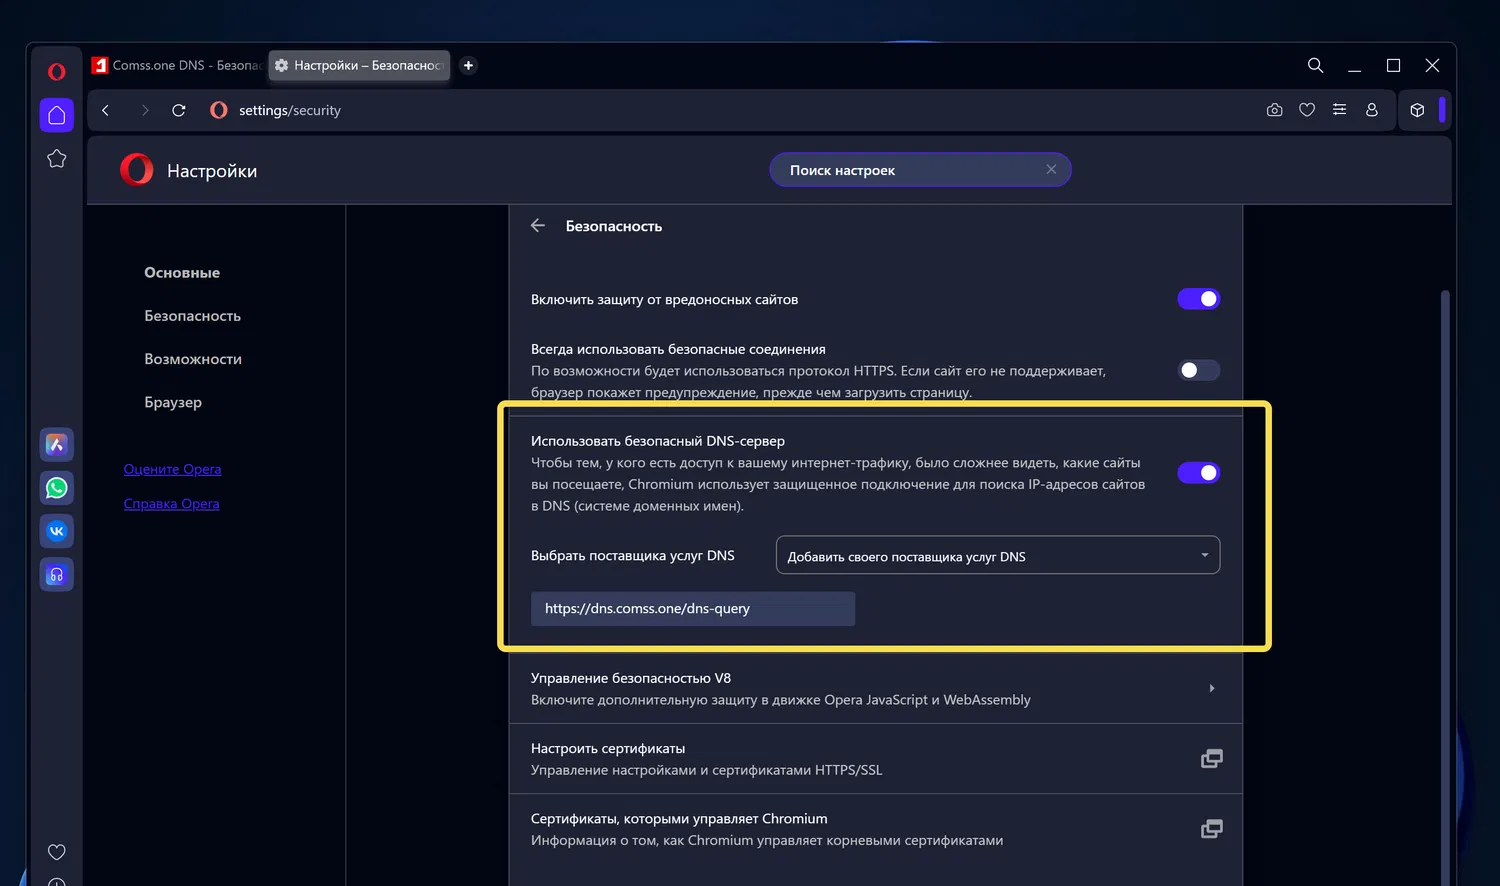Click the search tabs magnifier icon
The width and height of the screenshot is (1500, 886).
click(x=1315, y=65)
